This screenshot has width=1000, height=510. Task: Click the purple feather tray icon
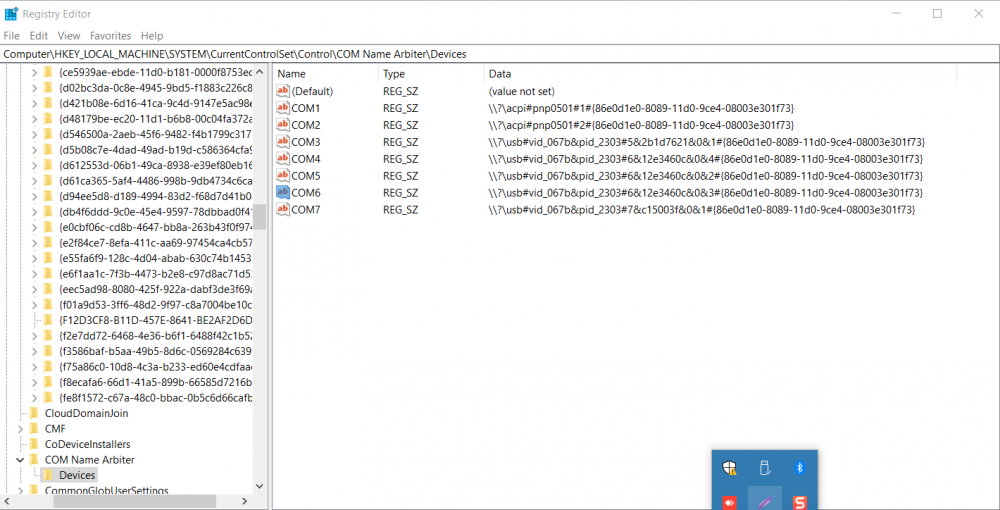765,502
